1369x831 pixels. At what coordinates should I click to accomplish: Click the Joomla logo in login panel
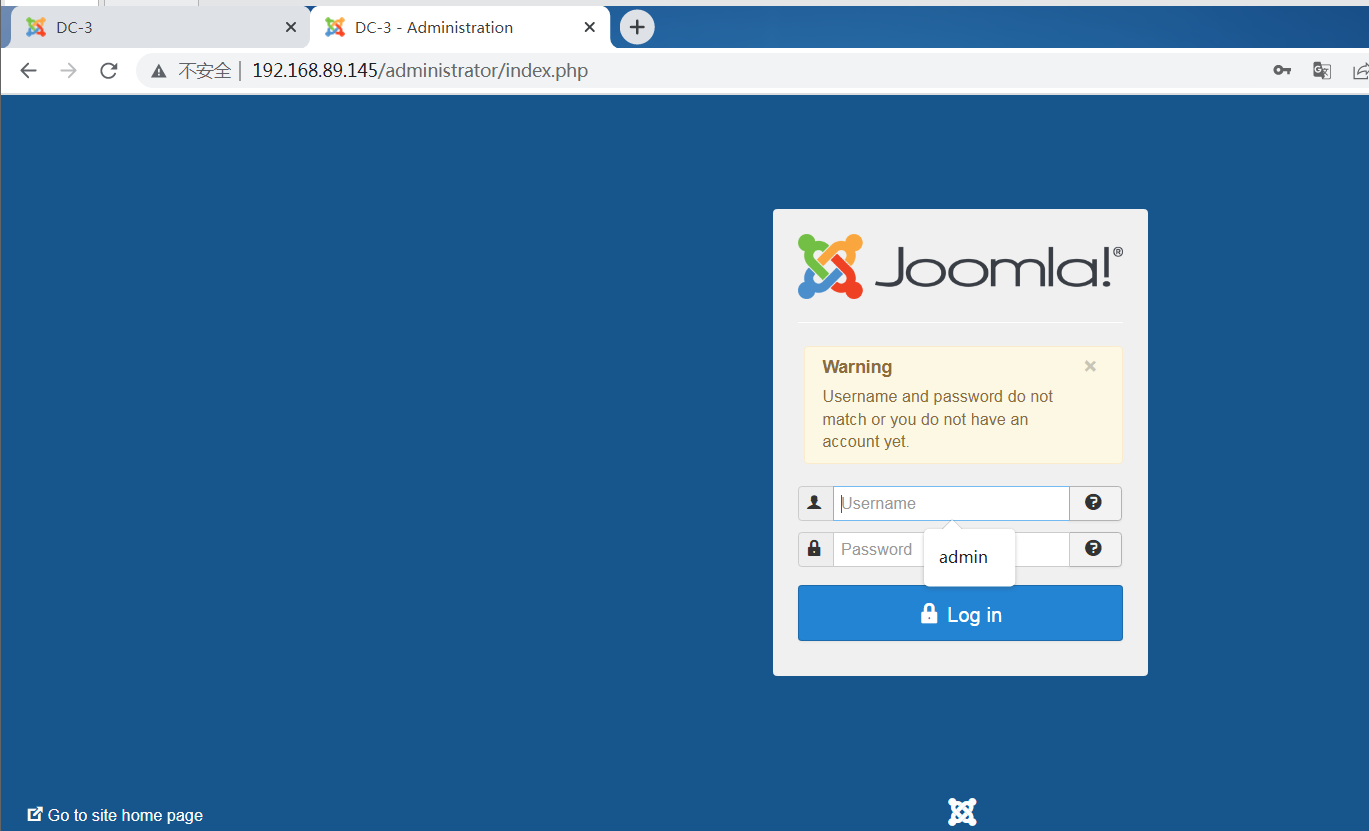[x=960, y=266]
